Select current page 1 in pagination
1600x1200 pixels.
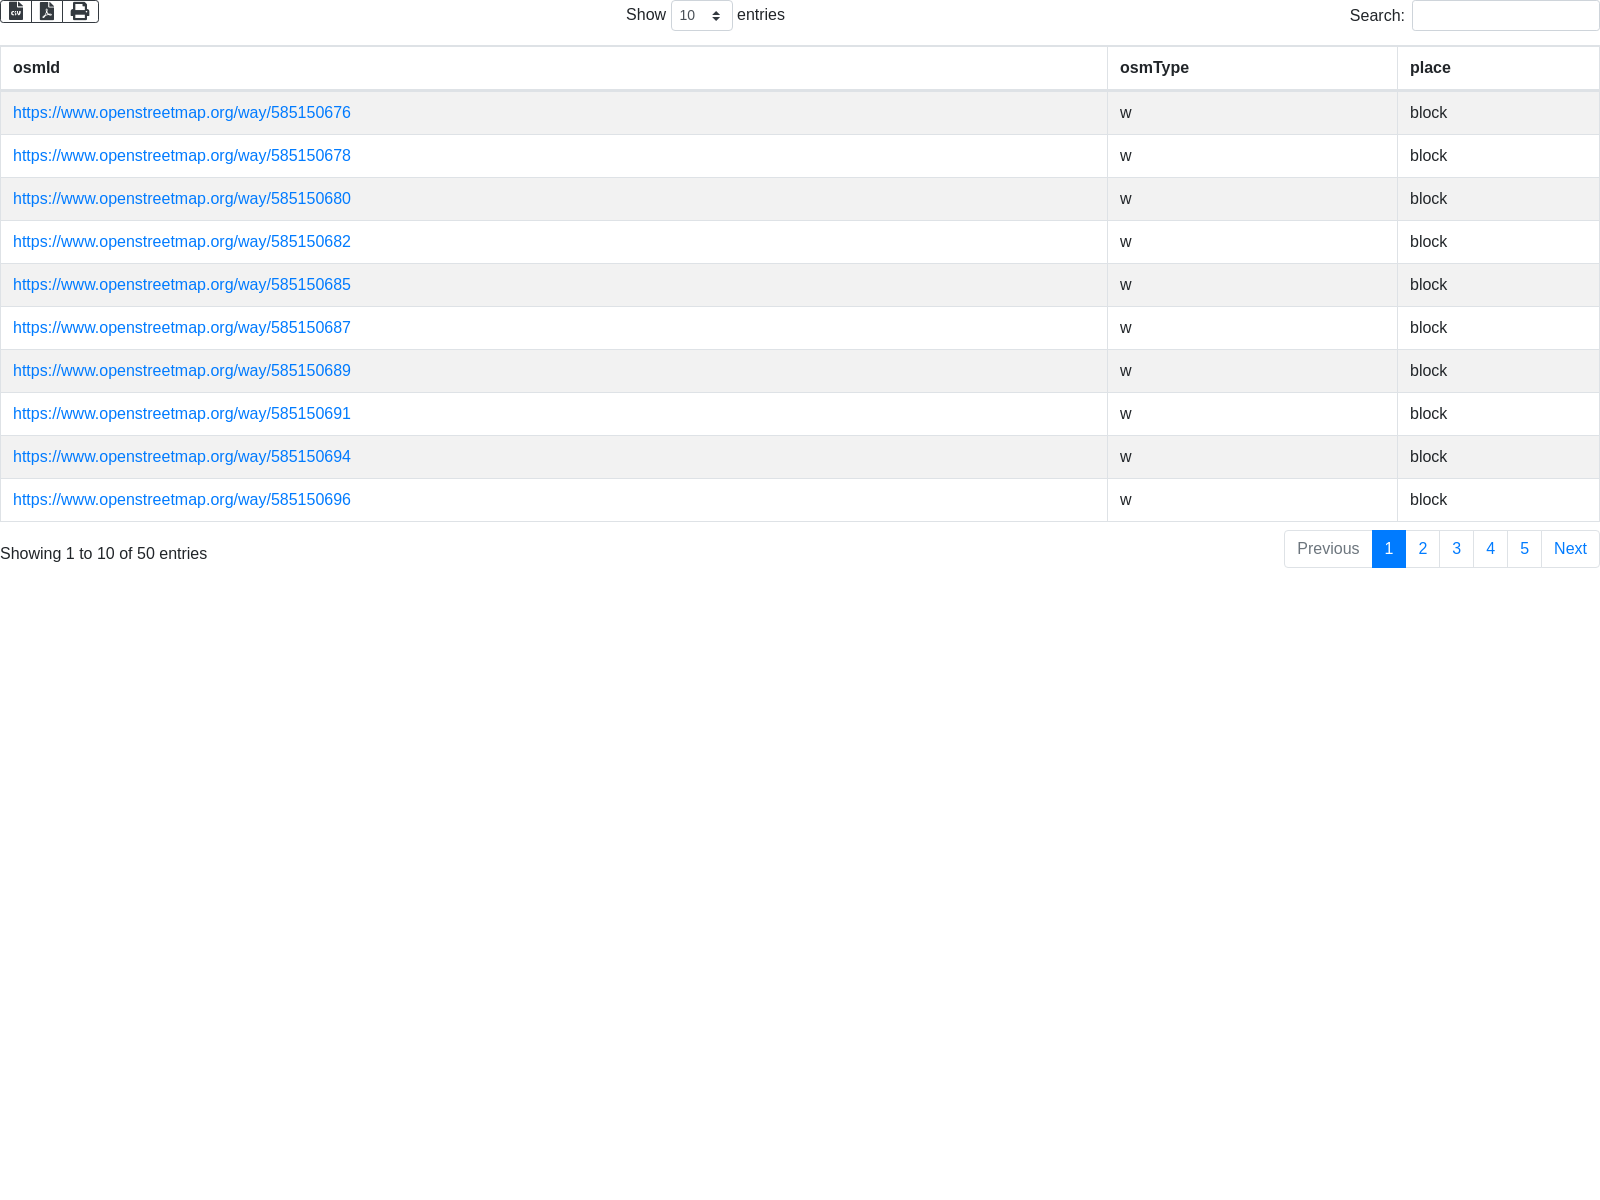pyautogui.click(x=1388, y=549)
